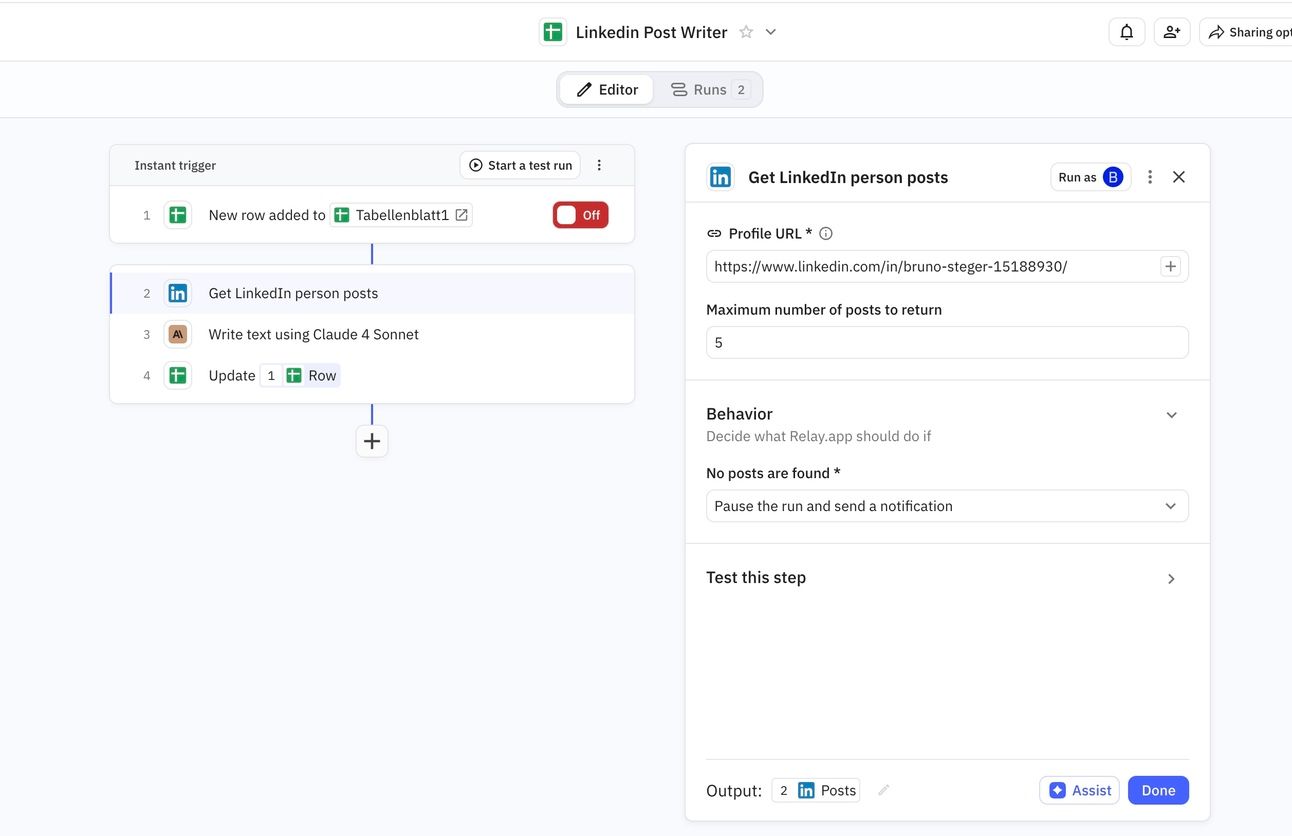Click the Claude AI icon on step 3
1292x836 pixels.
point(178,334)
